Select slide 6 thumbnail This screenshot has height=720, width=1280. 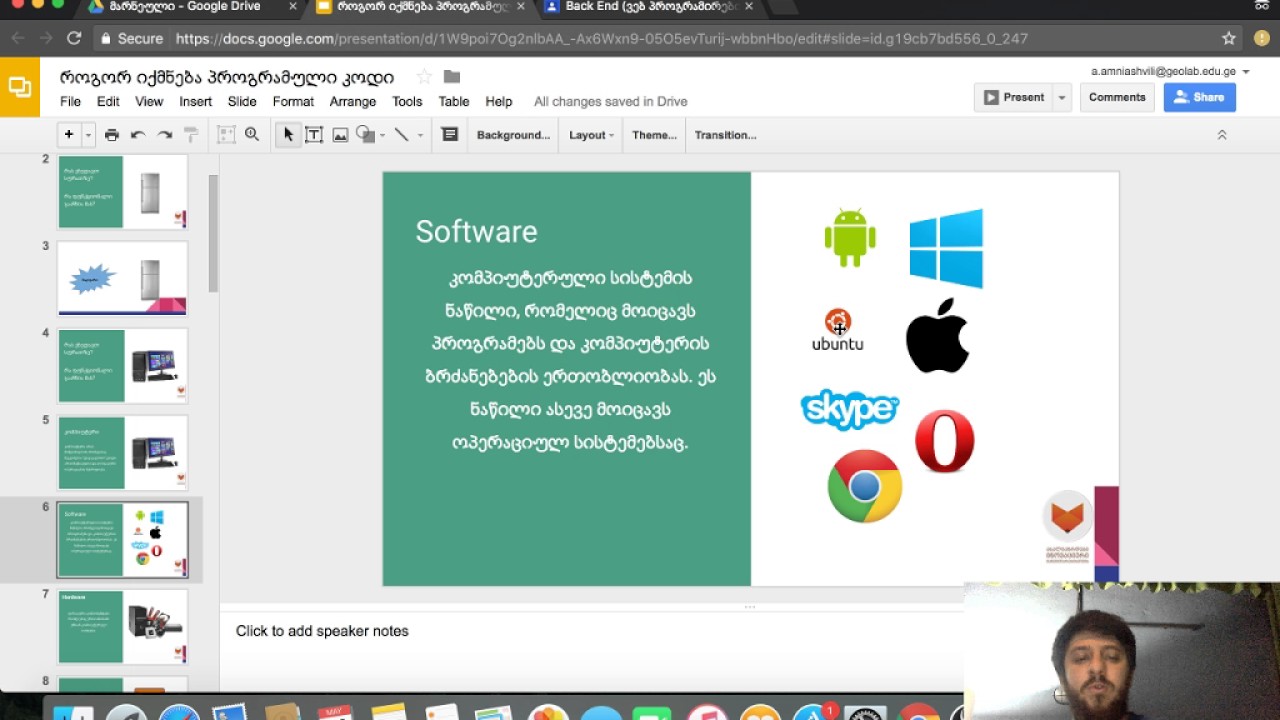coord(123,540)
